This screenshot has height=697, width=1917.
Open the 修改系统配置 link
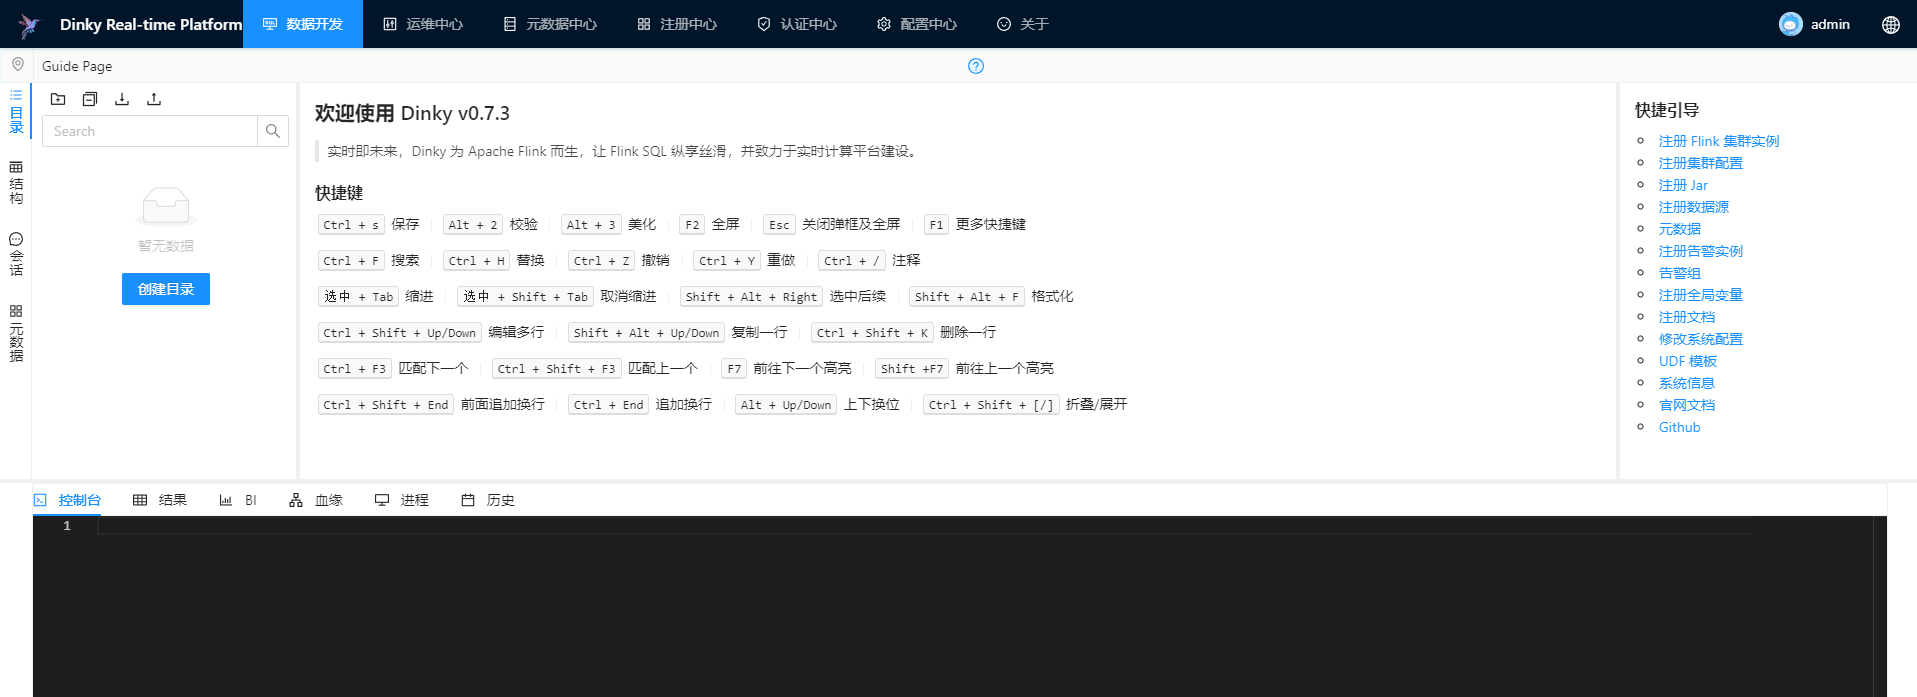coord(1700,339)
